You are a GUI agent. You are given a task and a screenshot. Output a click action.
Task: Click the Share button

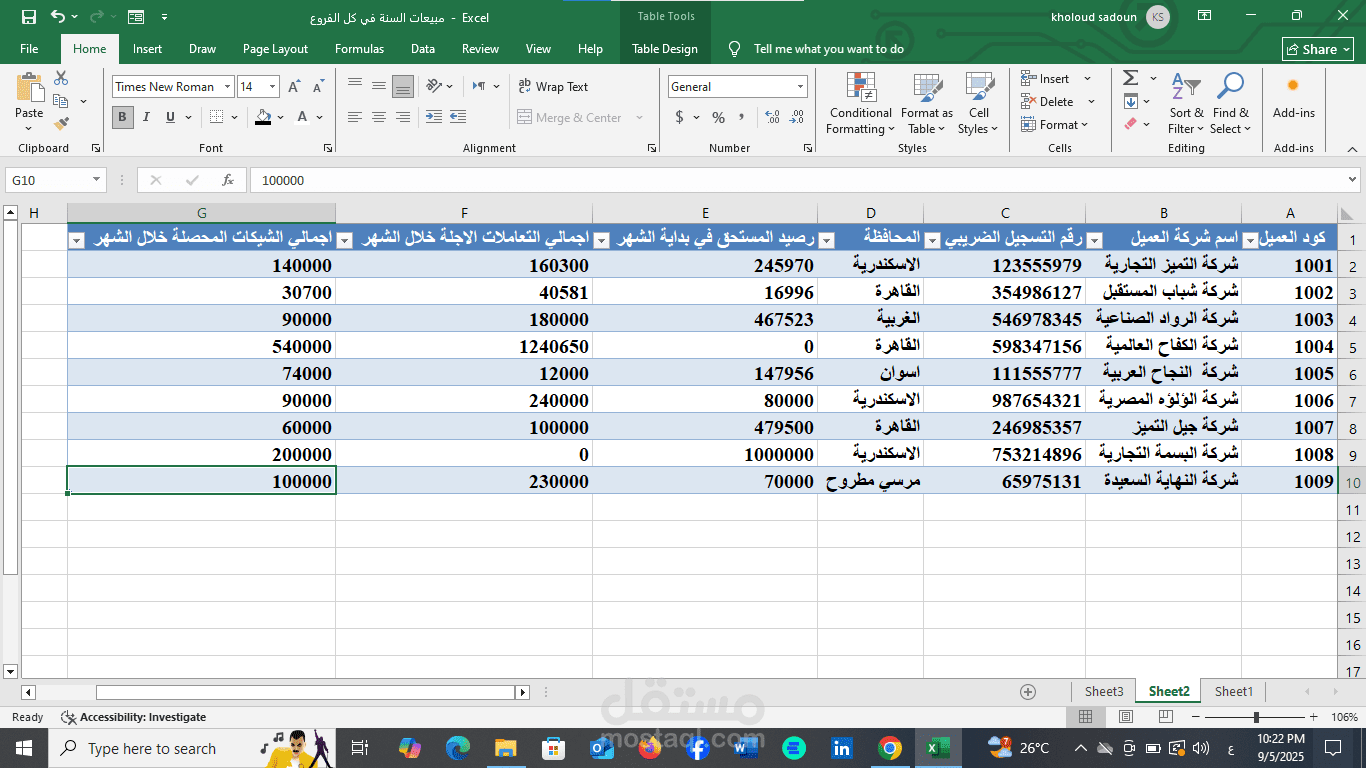(x=1317, y=49)
